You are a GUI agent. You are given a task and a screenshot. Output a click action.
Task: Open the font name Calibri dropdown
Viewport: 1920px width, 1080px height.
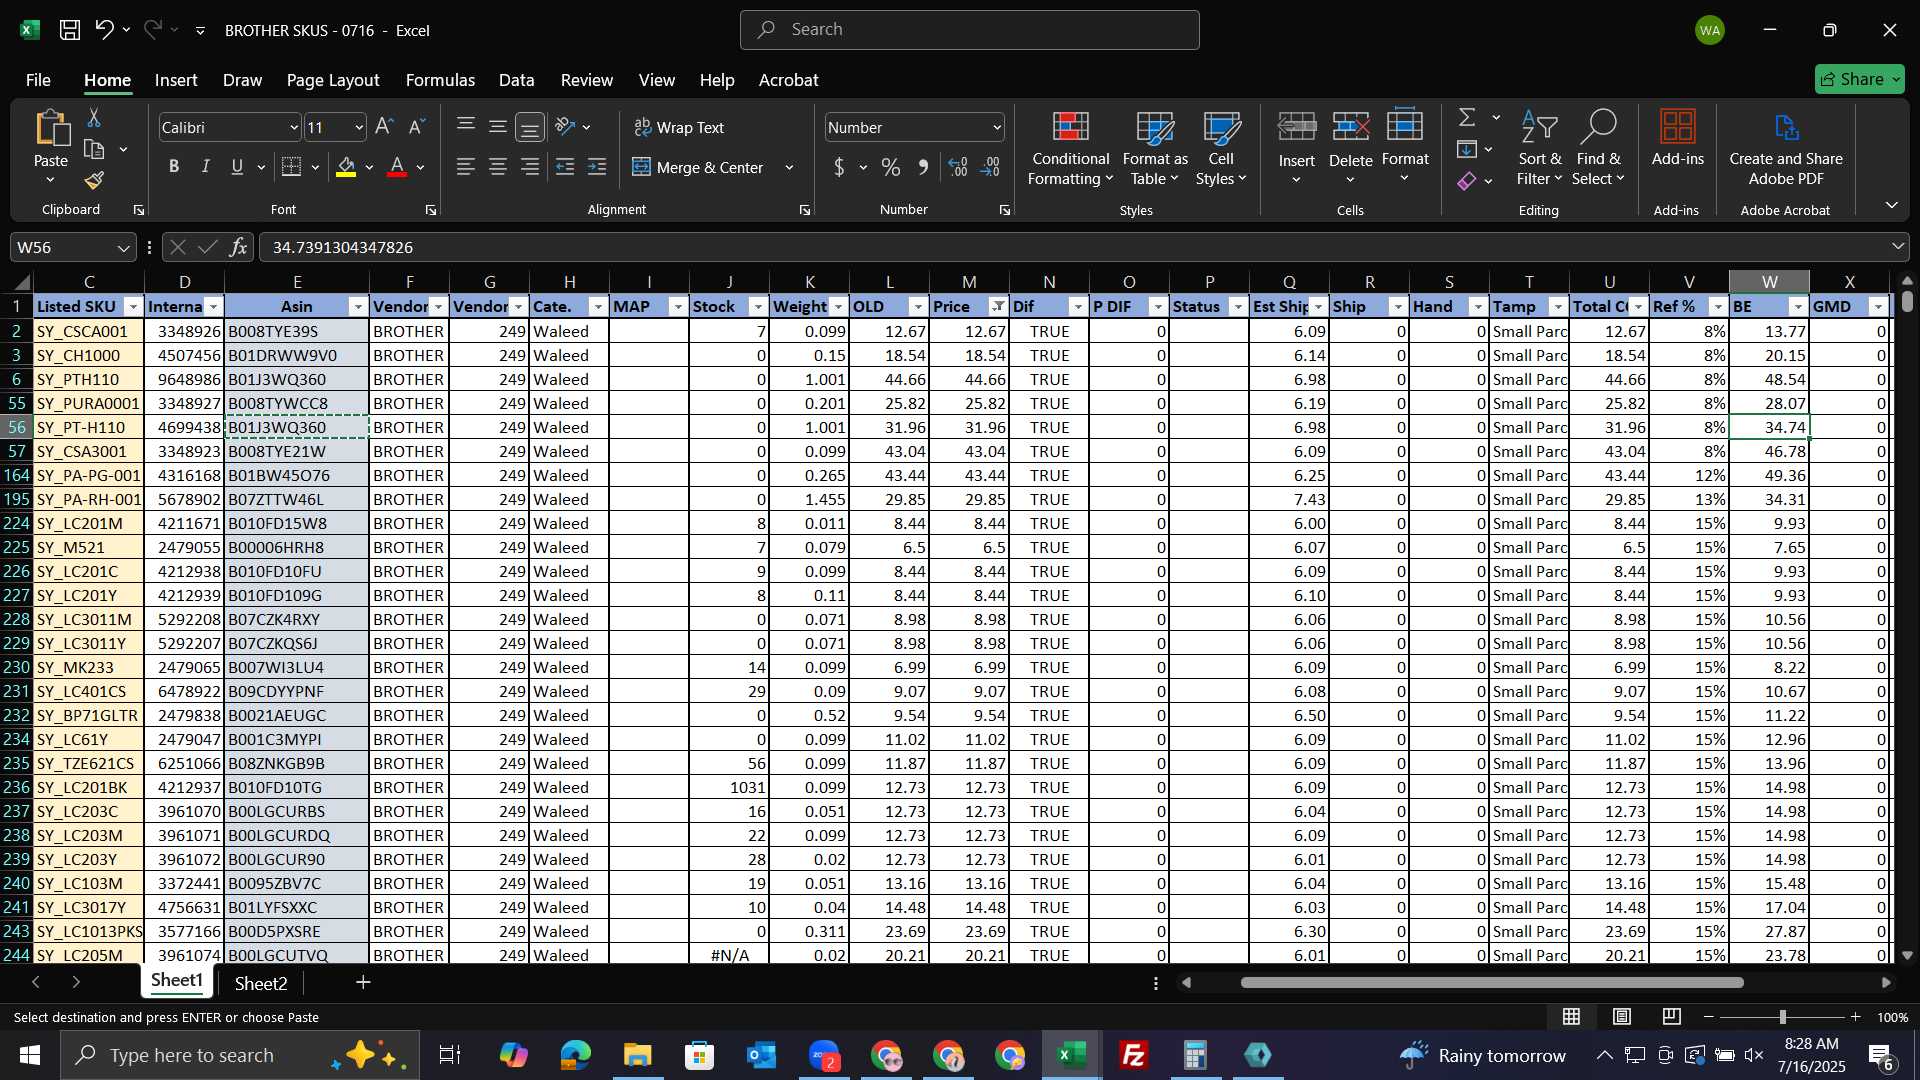pyautogui.click(x=293, y=128)
